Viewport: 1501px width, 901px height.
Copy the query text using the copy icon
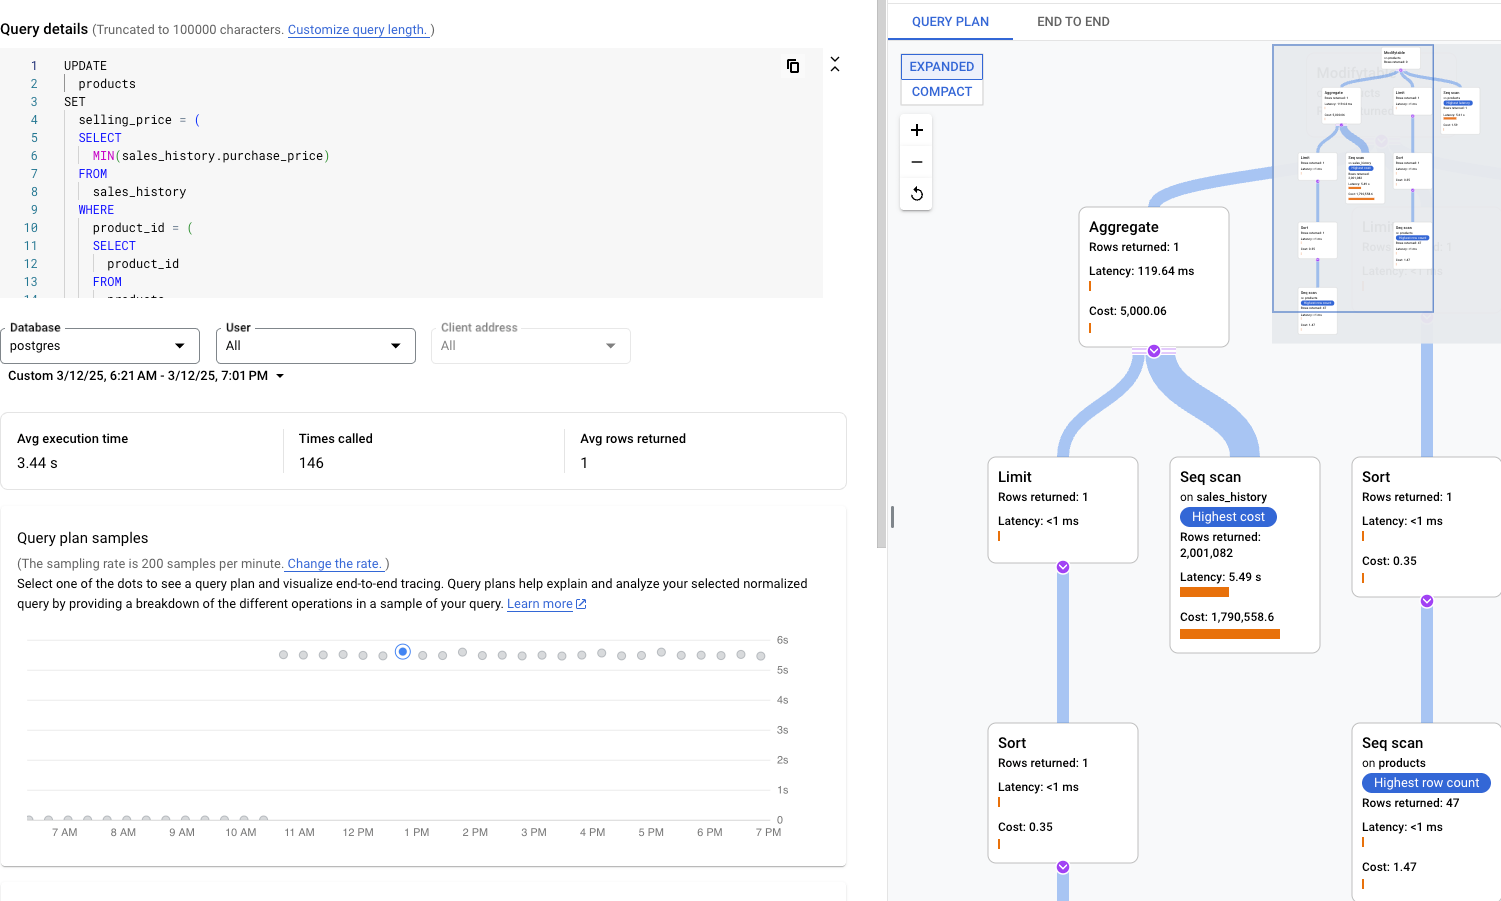coord(793,65)
